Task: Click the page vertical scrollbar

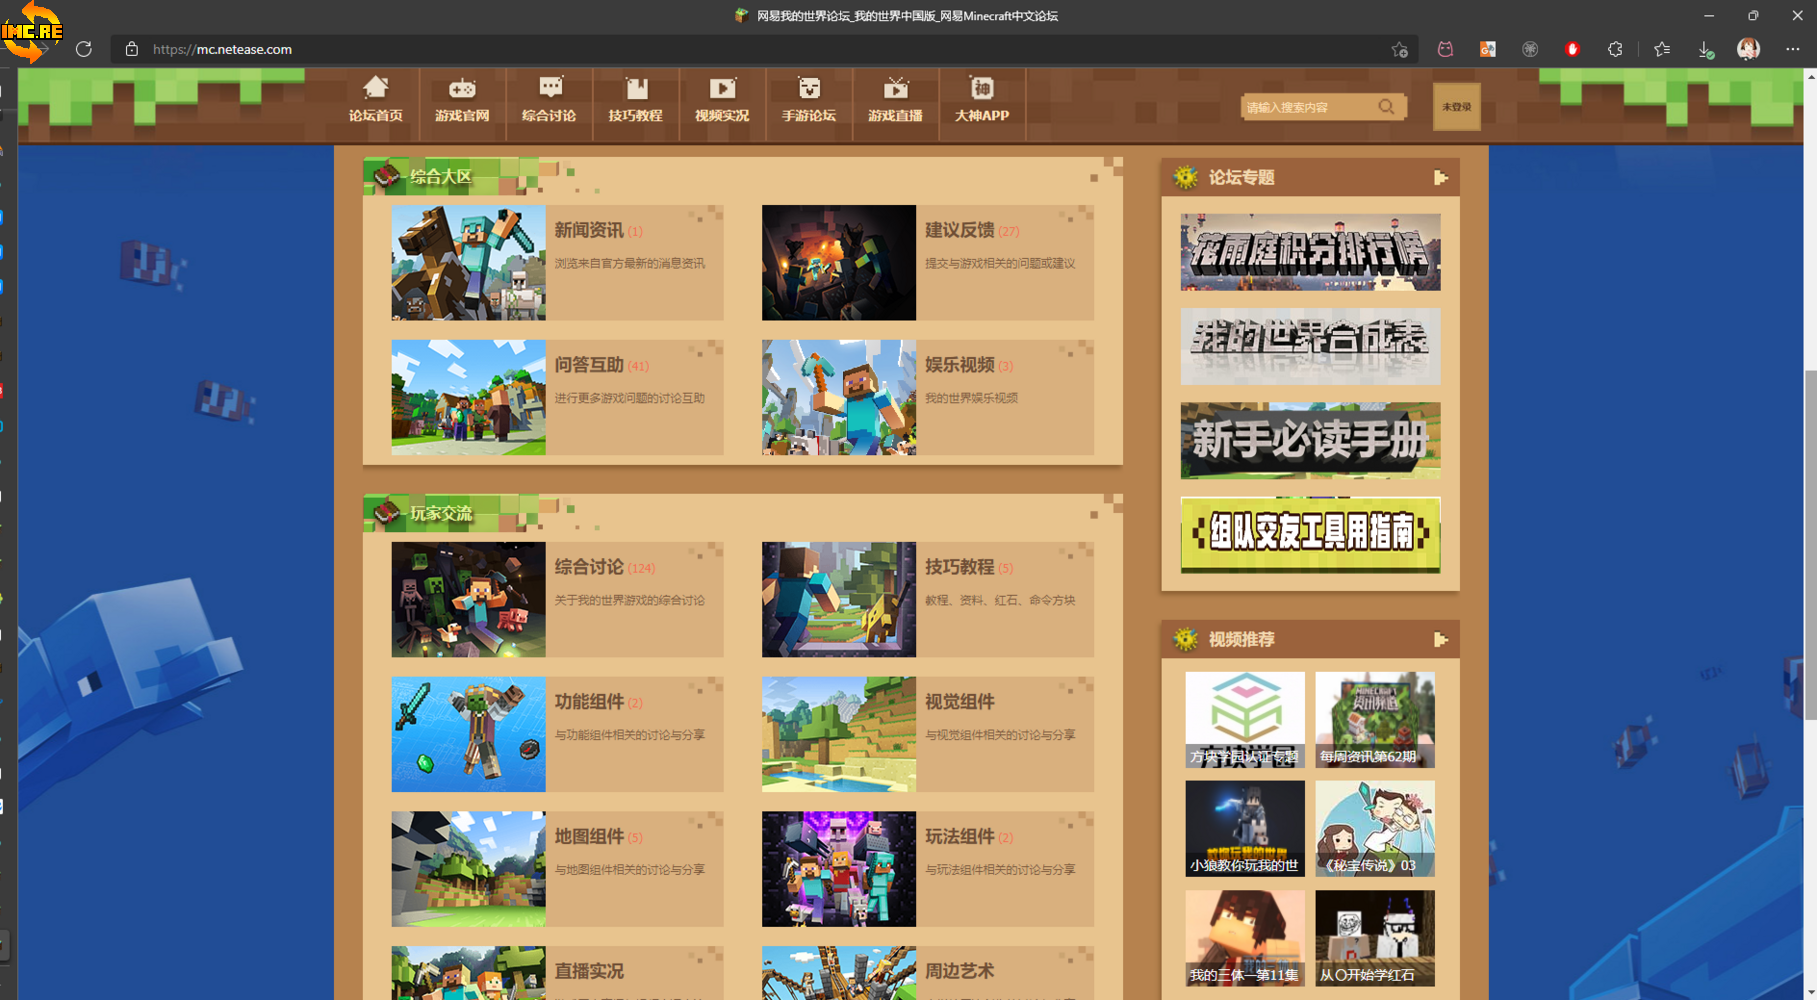Action: click(x=1810, y=545)
